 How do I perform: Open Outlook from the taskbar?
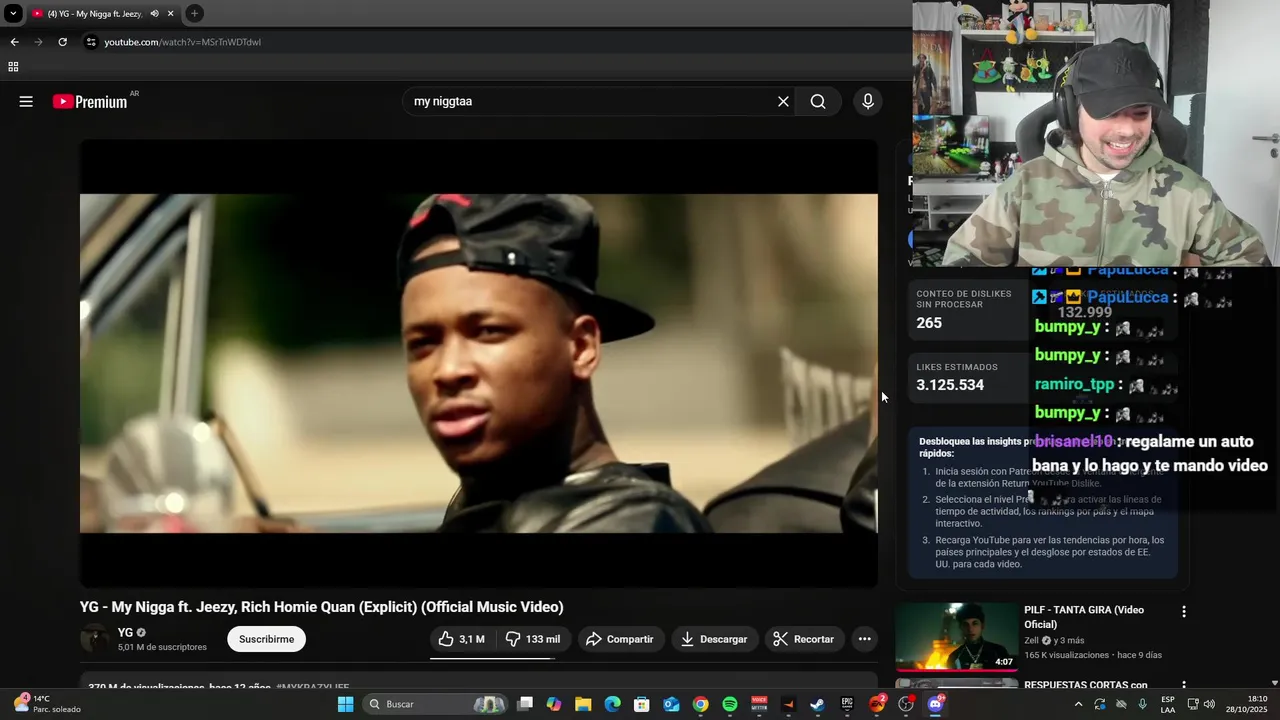[x=671, y=704]
